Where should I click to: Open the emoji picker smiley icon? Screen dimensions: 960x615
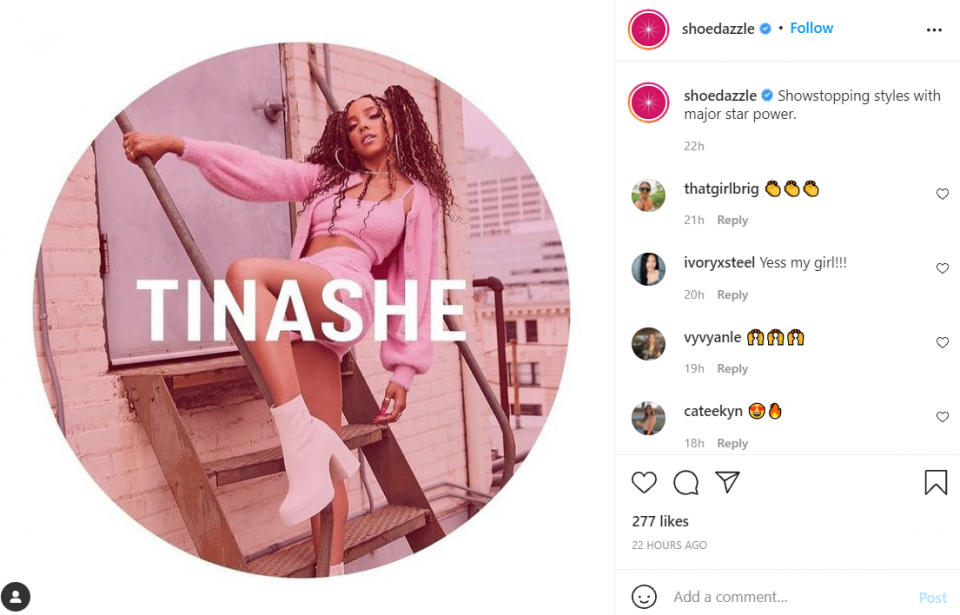pyautogui.click(x=643, y=596)
